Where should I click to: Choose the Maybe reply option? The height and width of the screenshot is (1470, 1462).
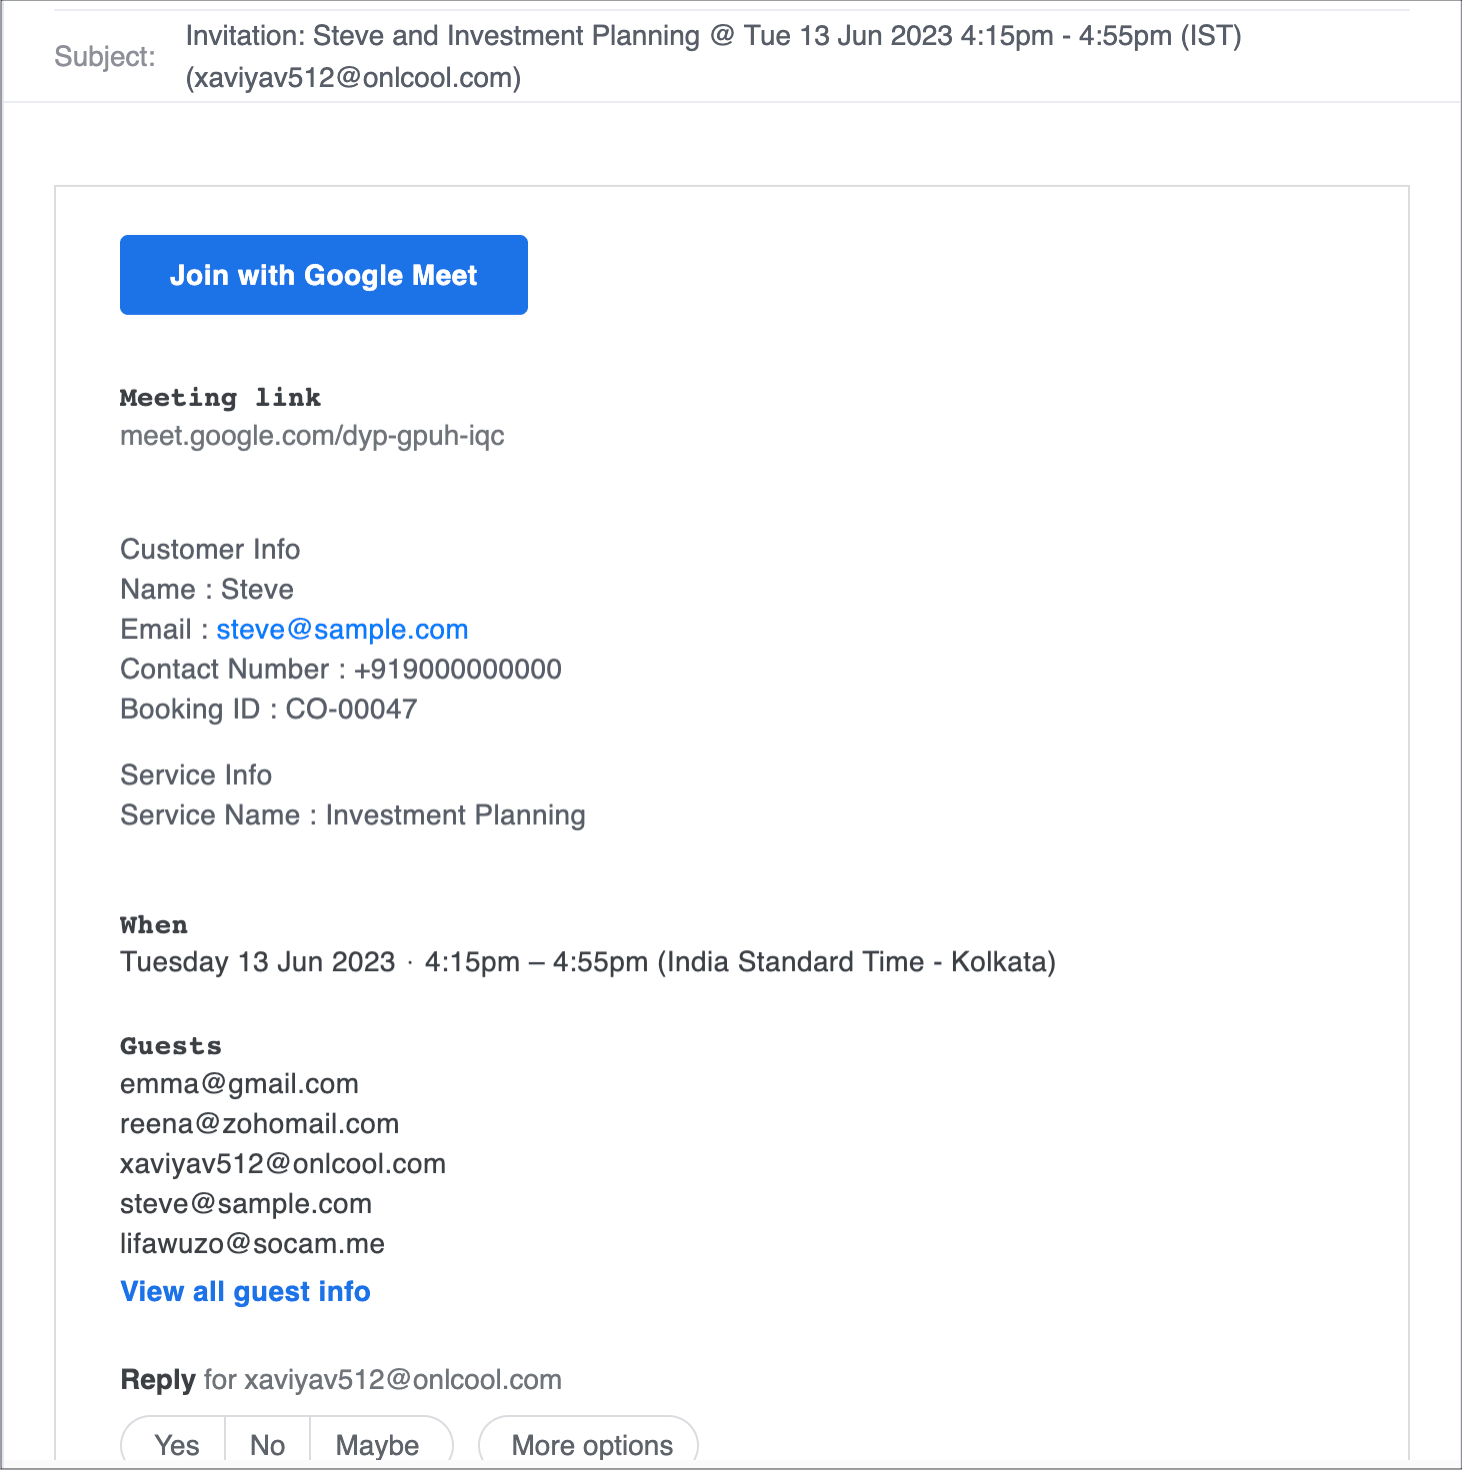pyautogui.click(x=378, y=1445)
